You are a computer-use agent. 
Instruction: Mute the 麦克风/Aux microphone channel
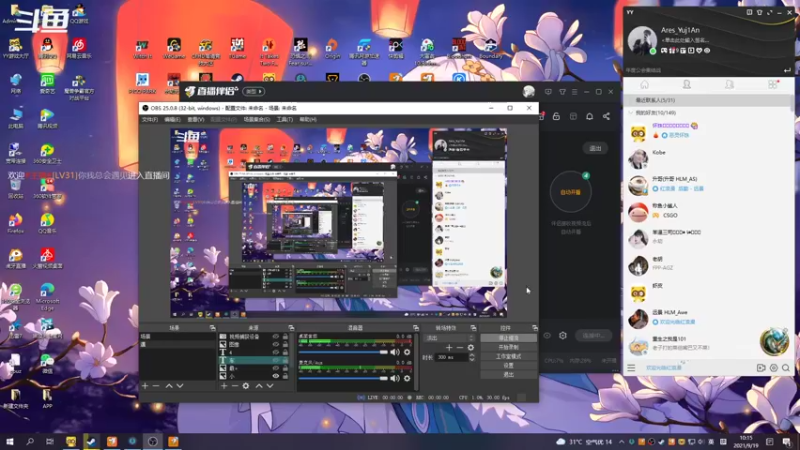coord(395,378)
